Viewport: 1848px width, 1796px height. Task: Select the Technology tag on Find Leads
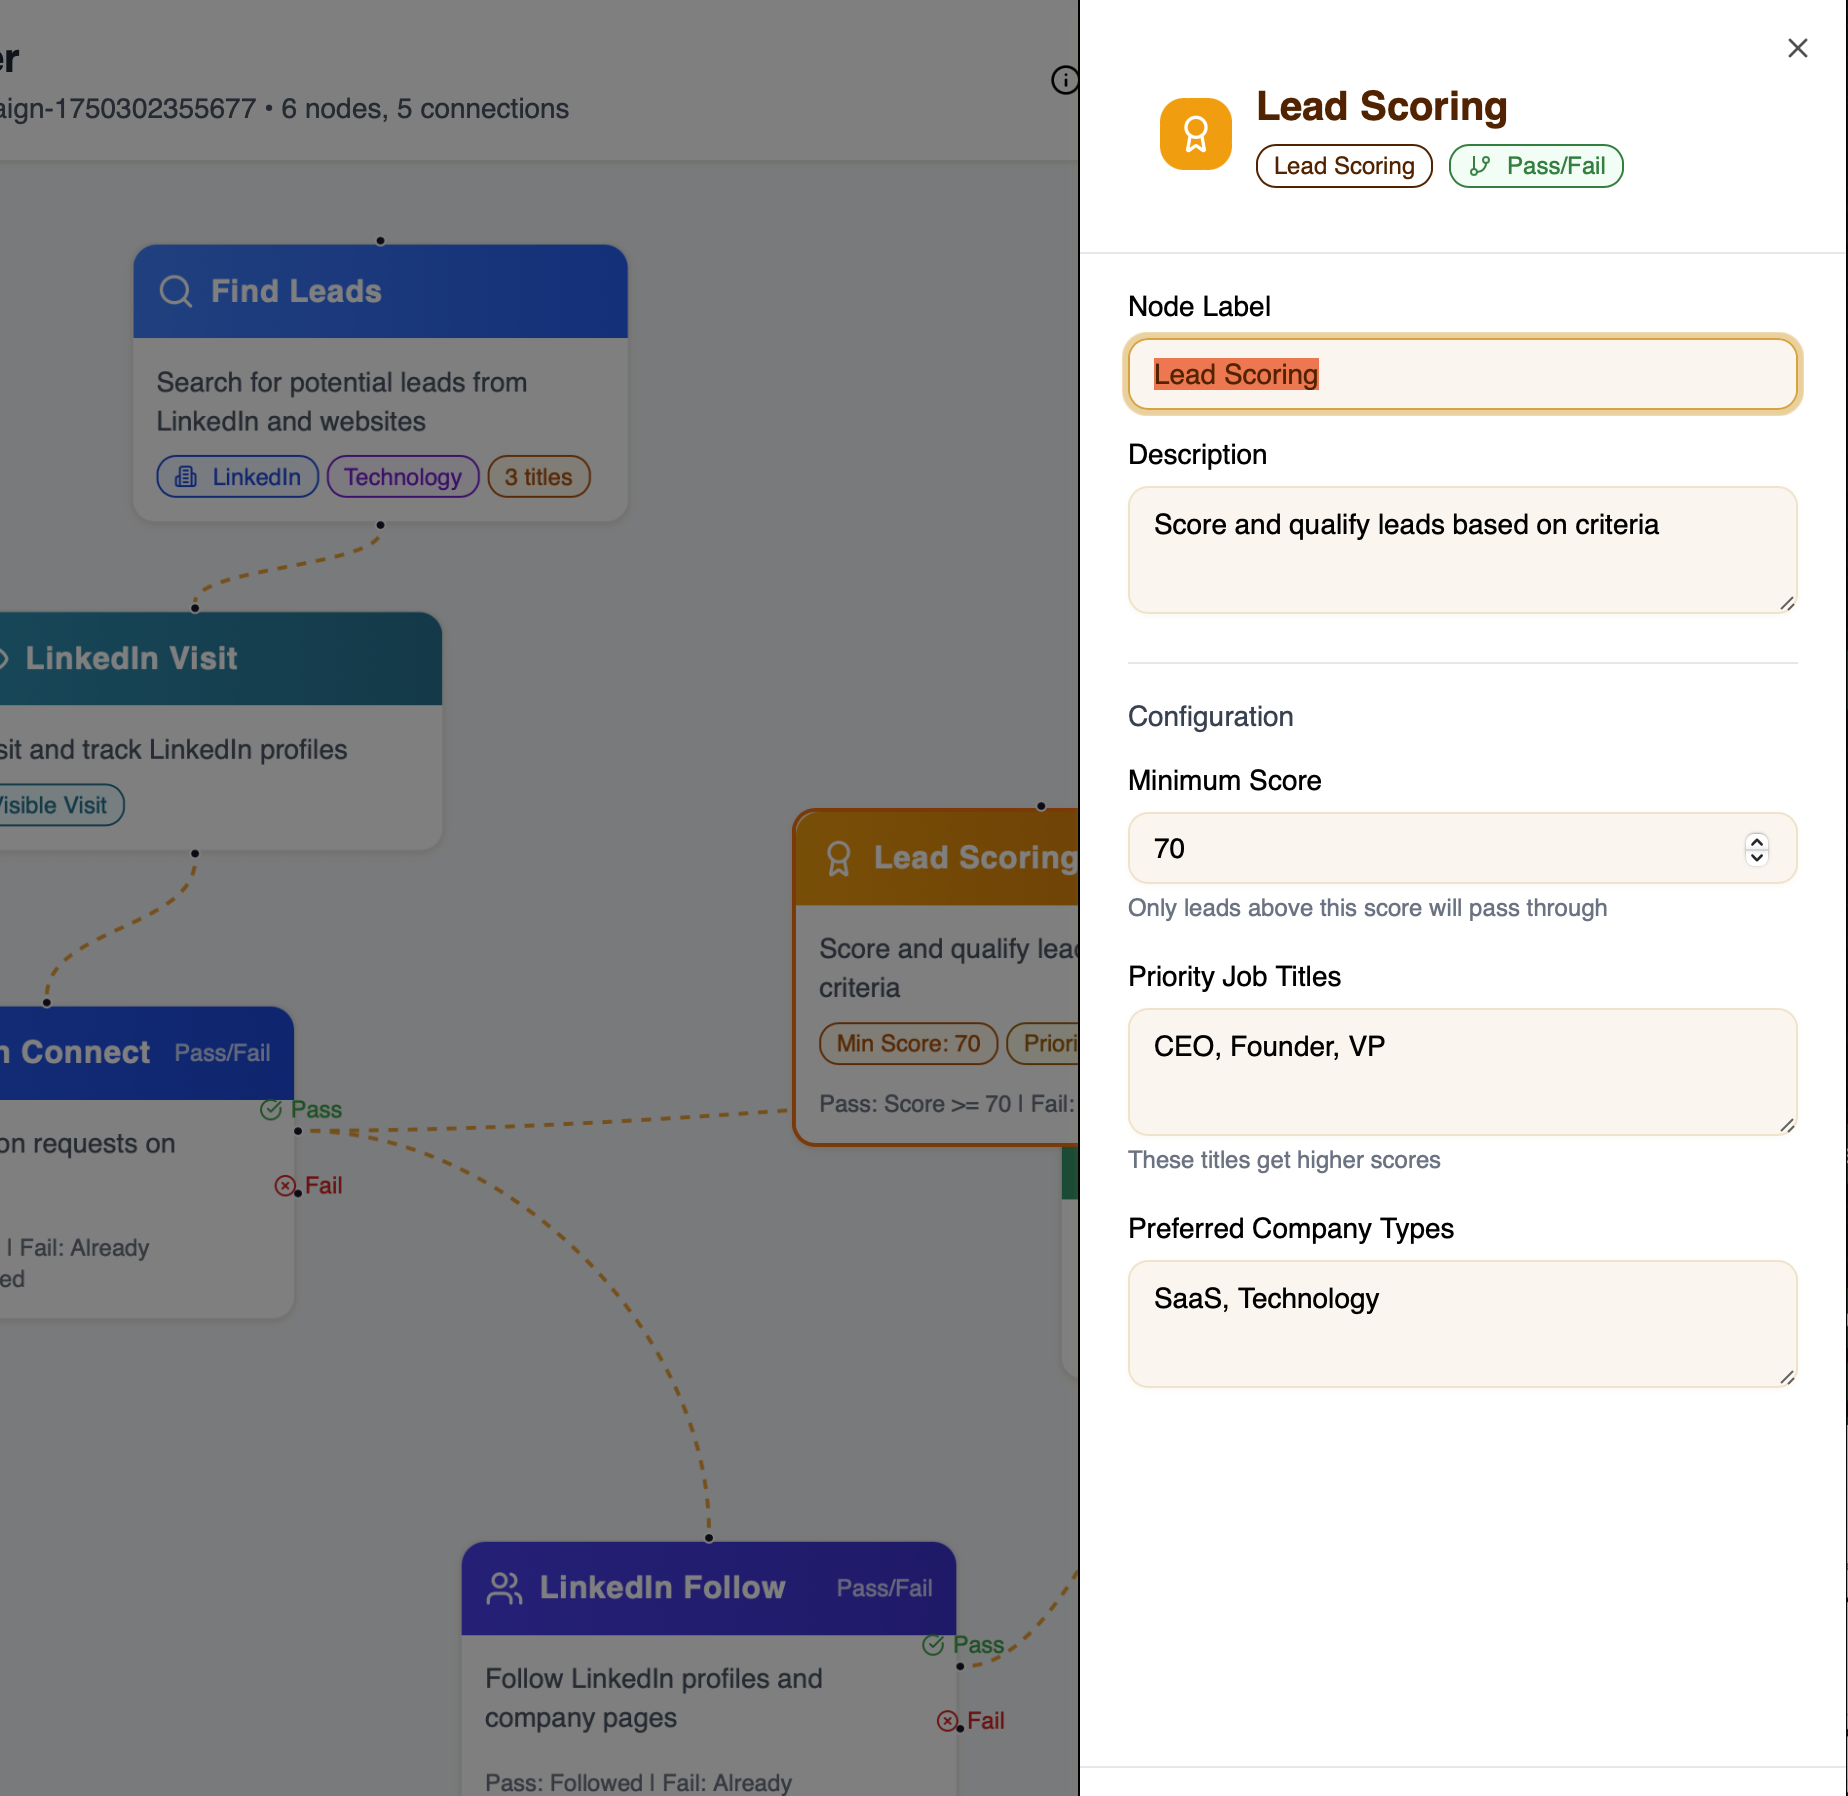coord(402,477)
